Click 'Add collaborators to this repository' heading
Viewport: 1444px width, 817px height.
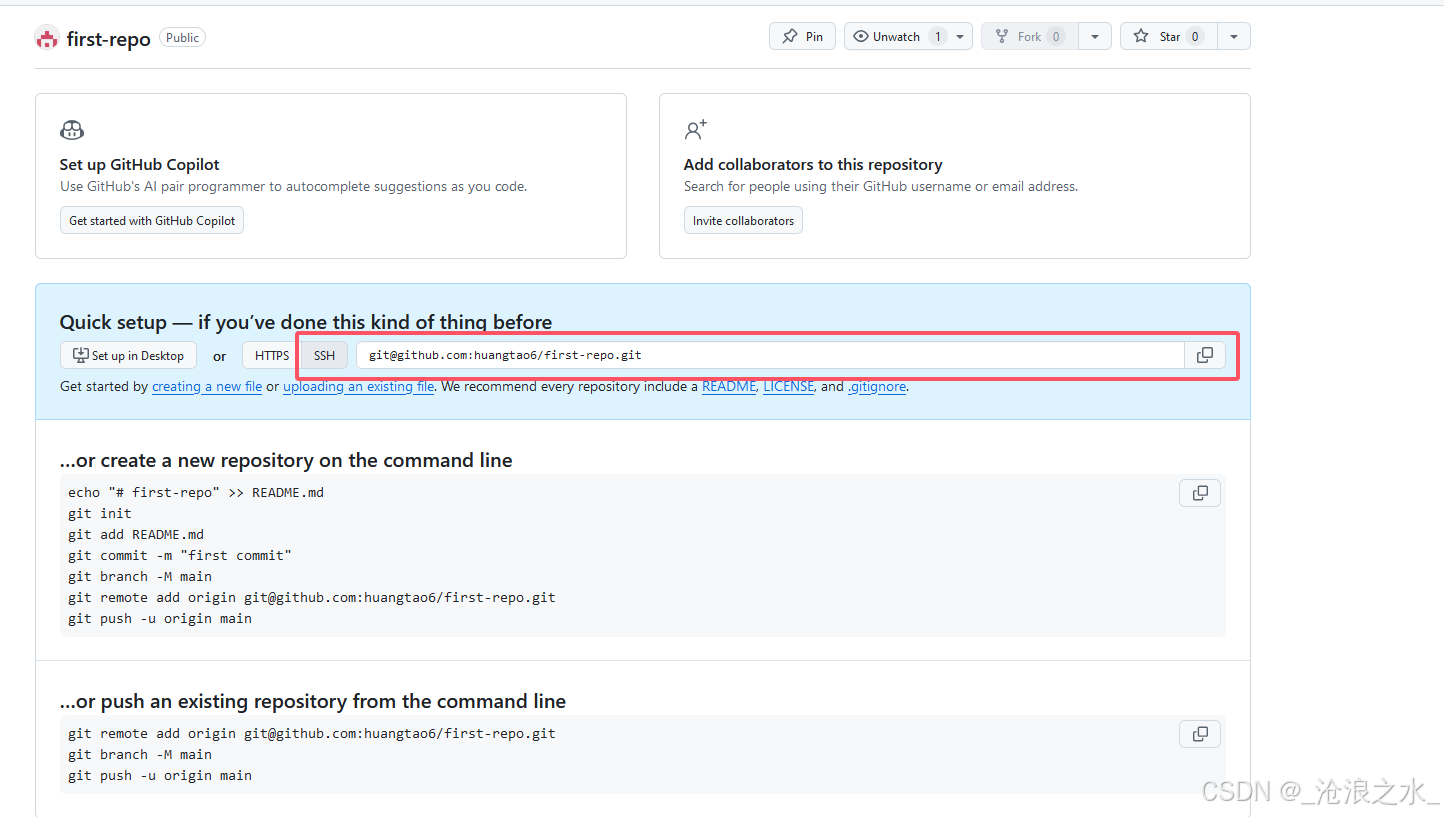coord(813,165)
